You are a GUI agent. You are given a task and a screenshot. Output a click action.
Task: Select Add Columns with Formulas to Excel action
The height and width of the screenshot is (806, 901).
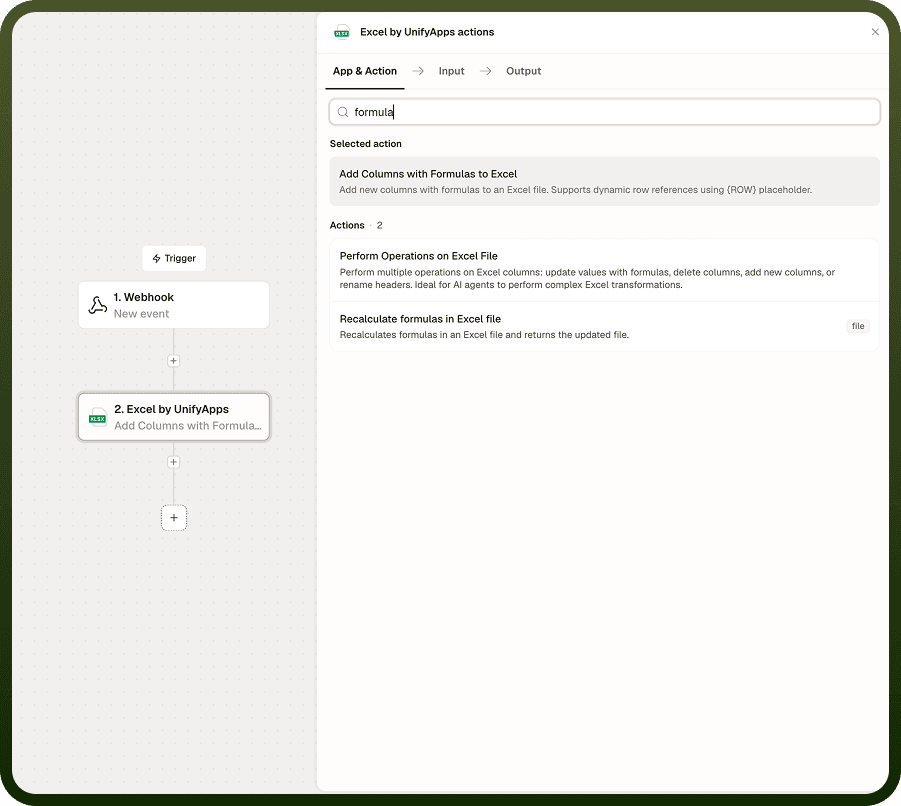coord(604,182)
